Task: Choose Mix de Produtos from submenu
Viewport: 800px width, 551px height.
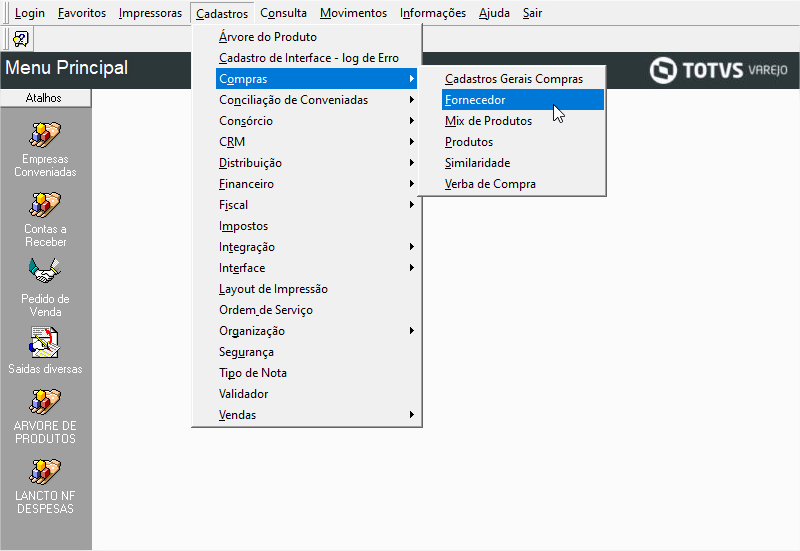Action: click(x=488, y=121)
